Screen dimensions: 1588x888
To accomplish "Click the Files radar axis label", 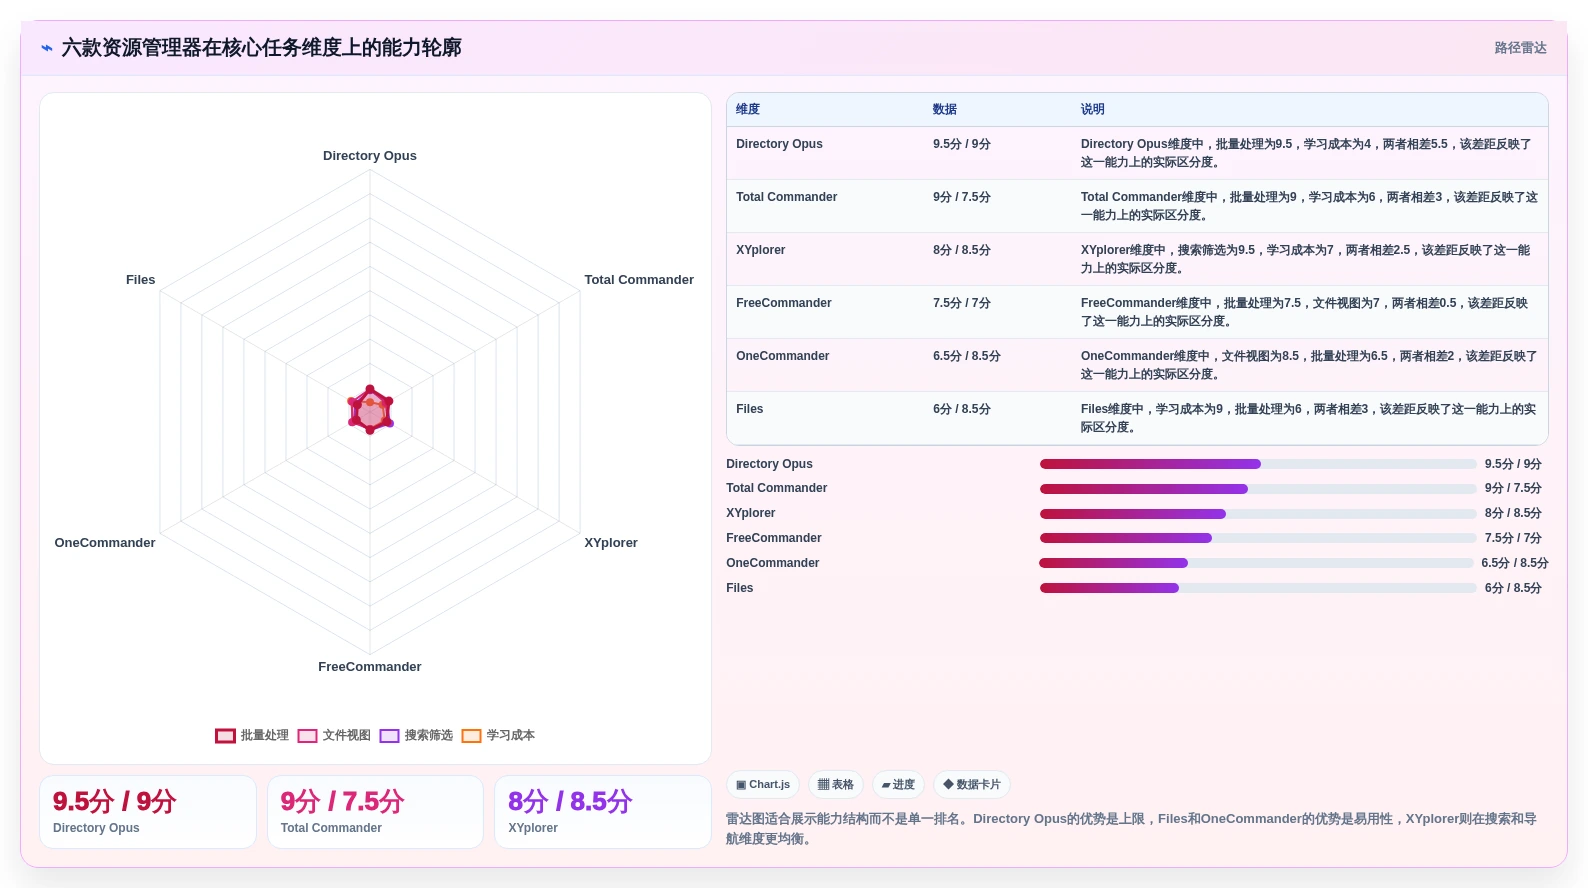I will tap(141, 280).
